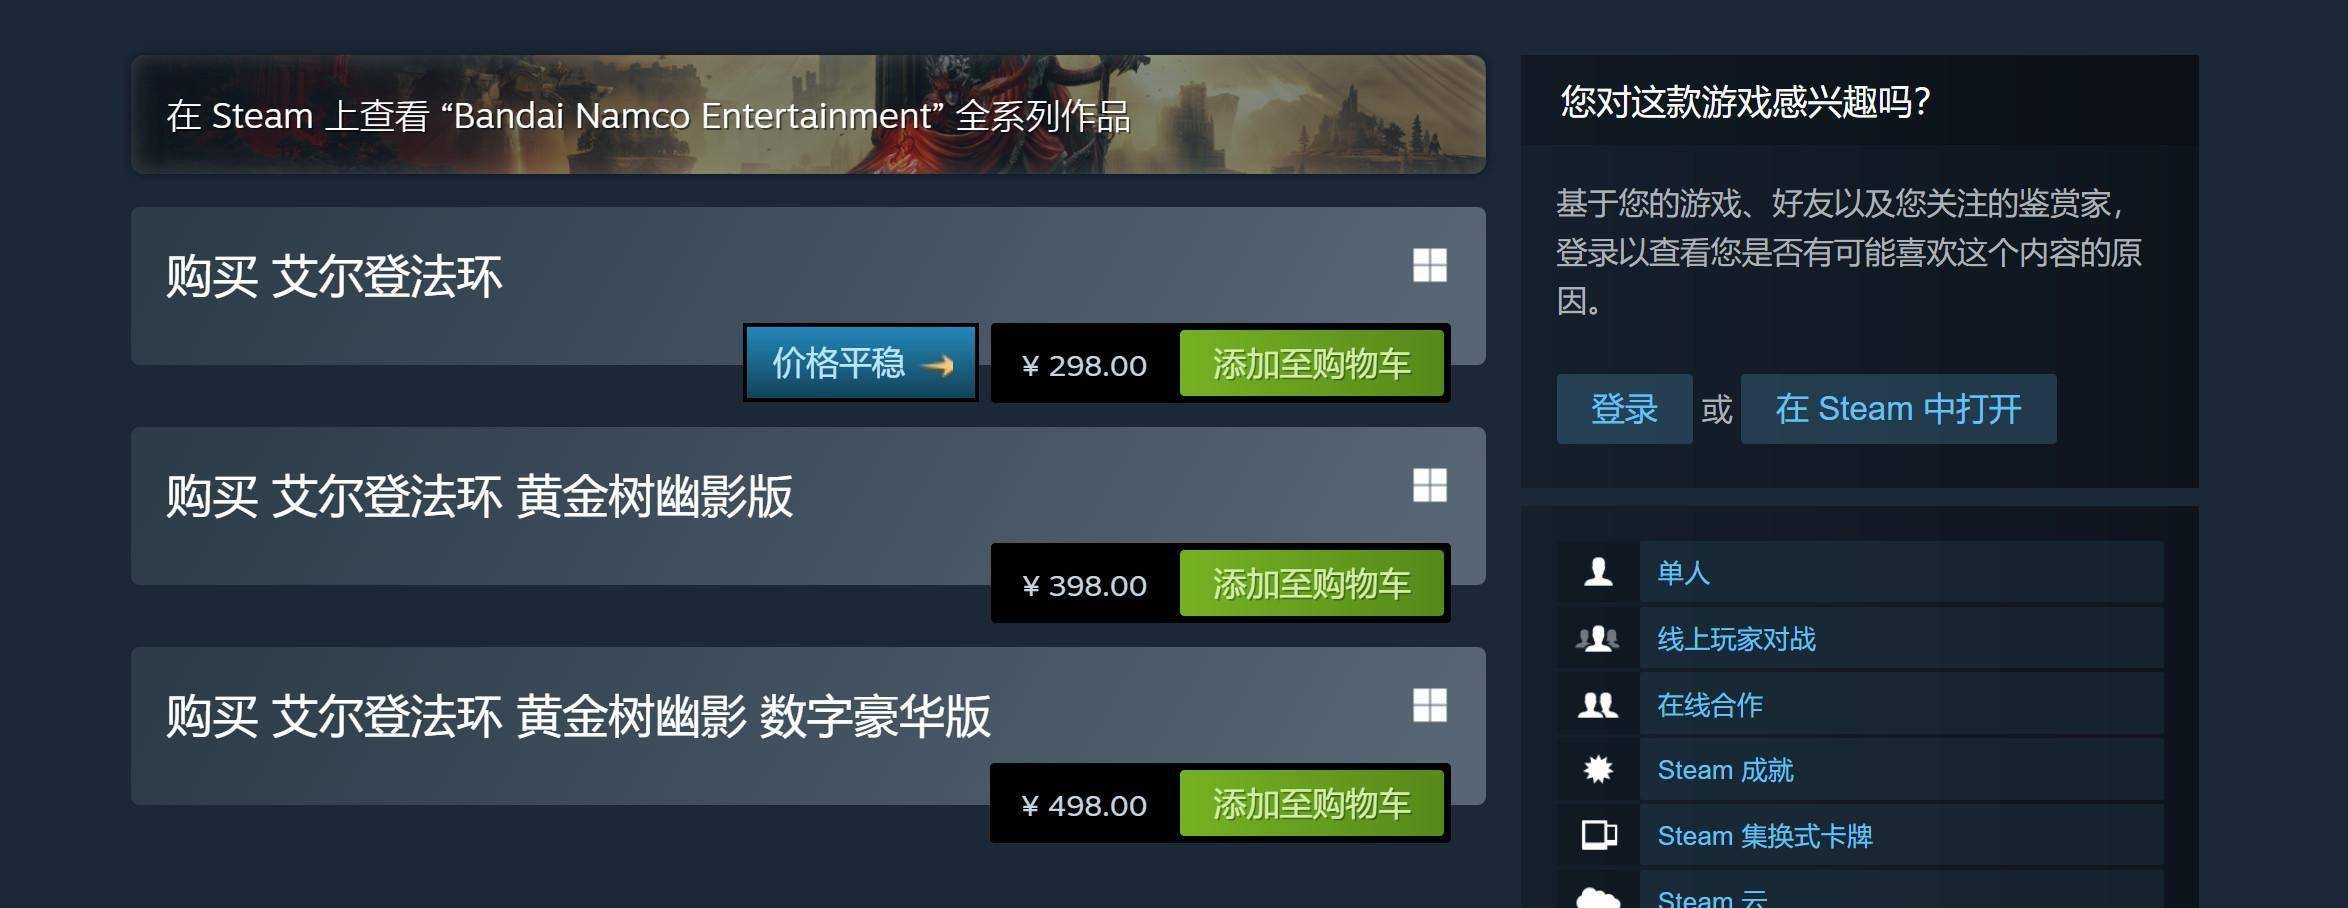The image size is (2348, 908).
Task: Add ¥298.00 艾尔登法环 to cart
Action: point(1311,364)
